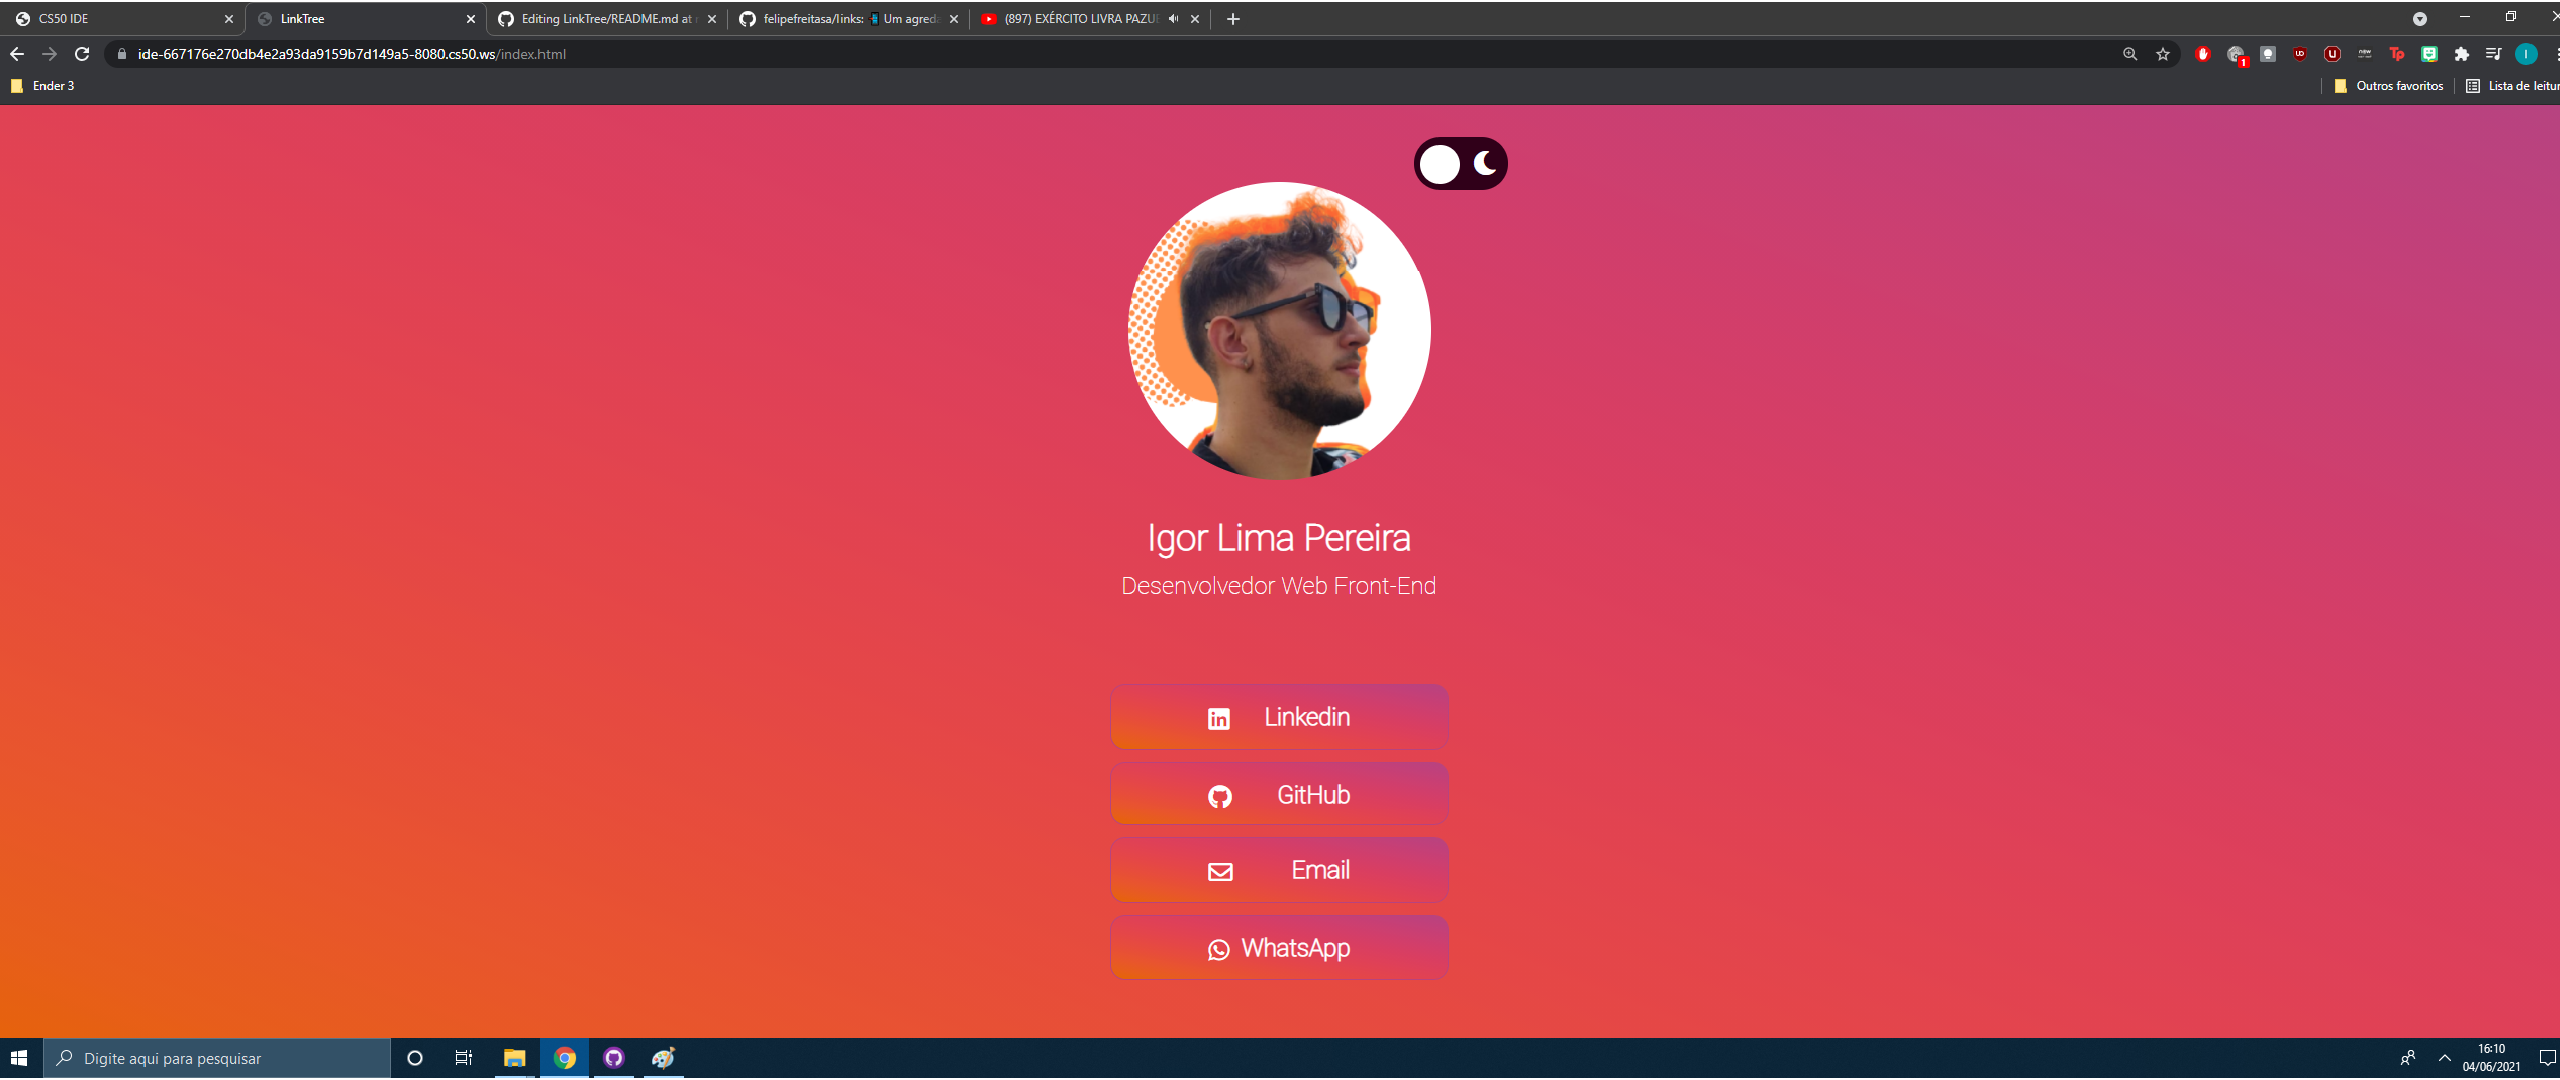The width and height of the screenshot is (2560, 1080).
Task: Open the uBlock Origin extension icon
Action: pyautogui.click(x=2300, y=54)
